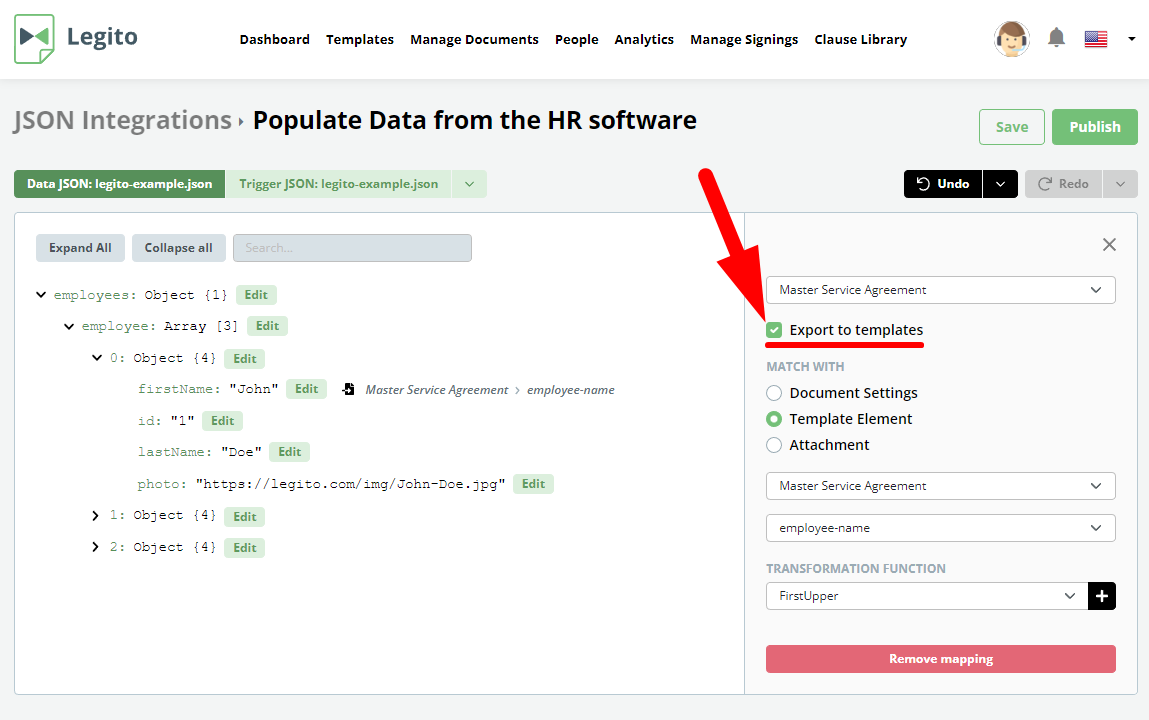The image size is (1149, 720).
Task: Open the top Master Service Agreement dropdown
Action: (x=941, y=290)
